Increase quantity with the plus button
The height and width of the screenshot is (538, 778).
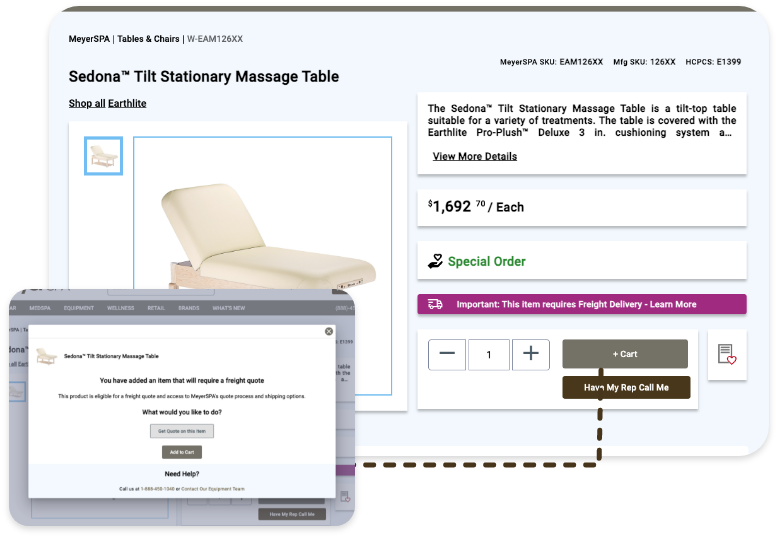tap(530, 354)
